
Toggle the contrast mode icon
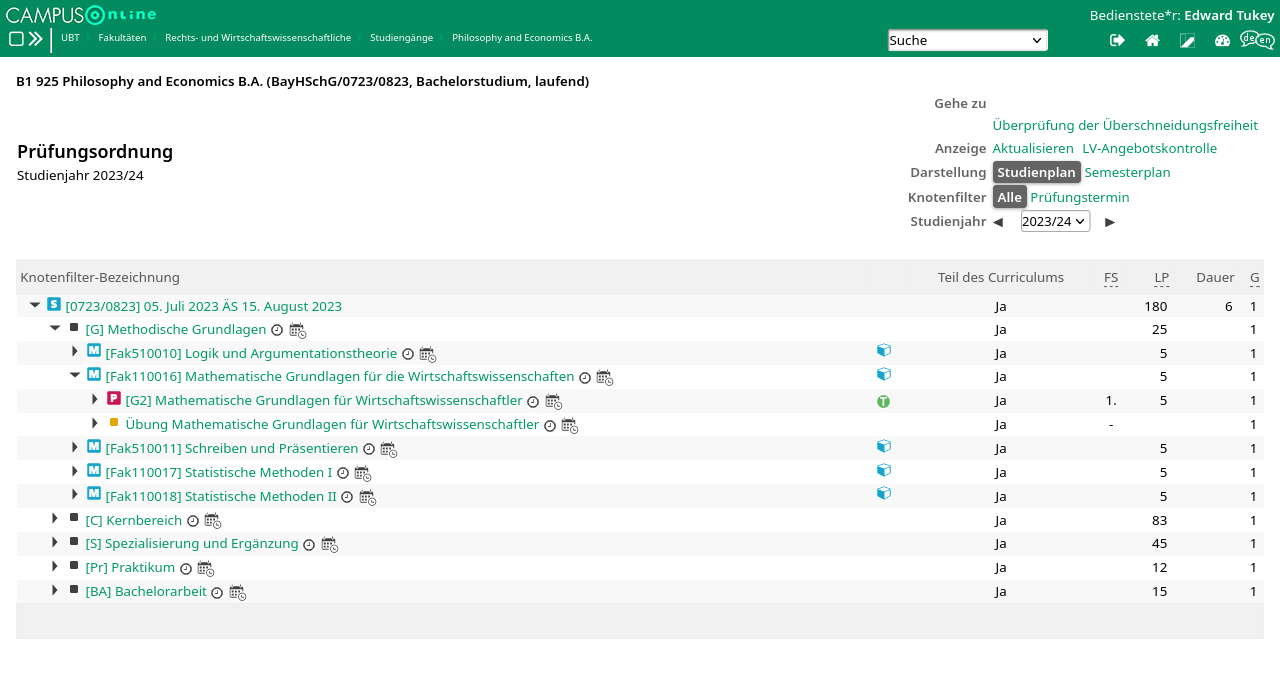pos(1187,40)
